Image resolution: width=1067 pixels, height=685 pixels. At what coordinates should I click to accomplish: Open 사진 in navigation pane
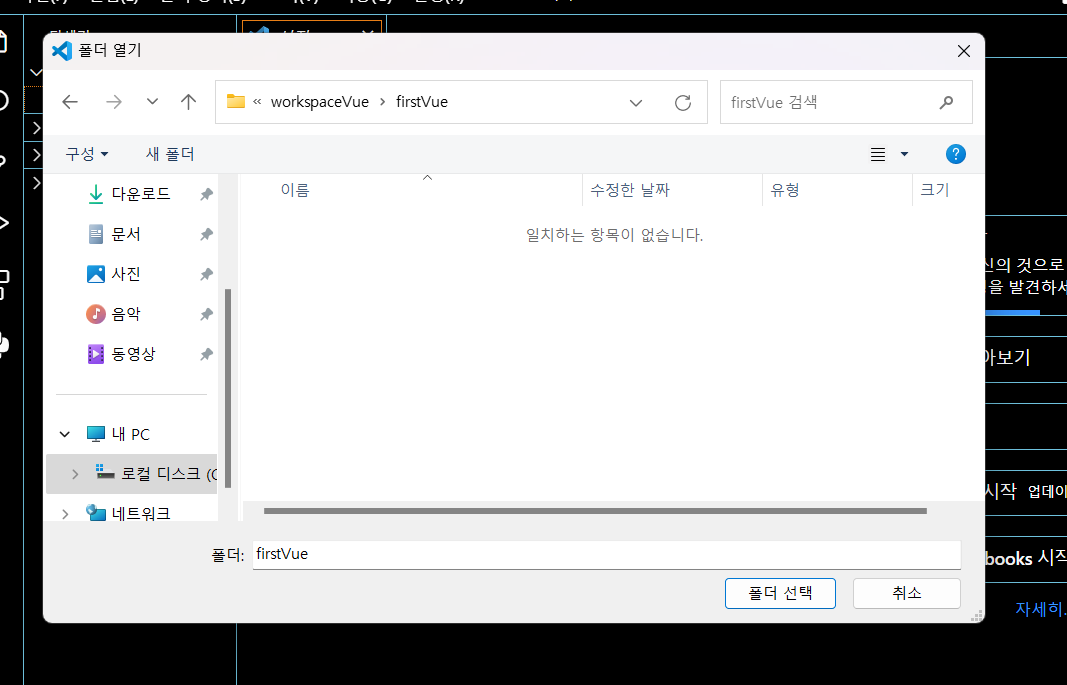tap(126, 274)
